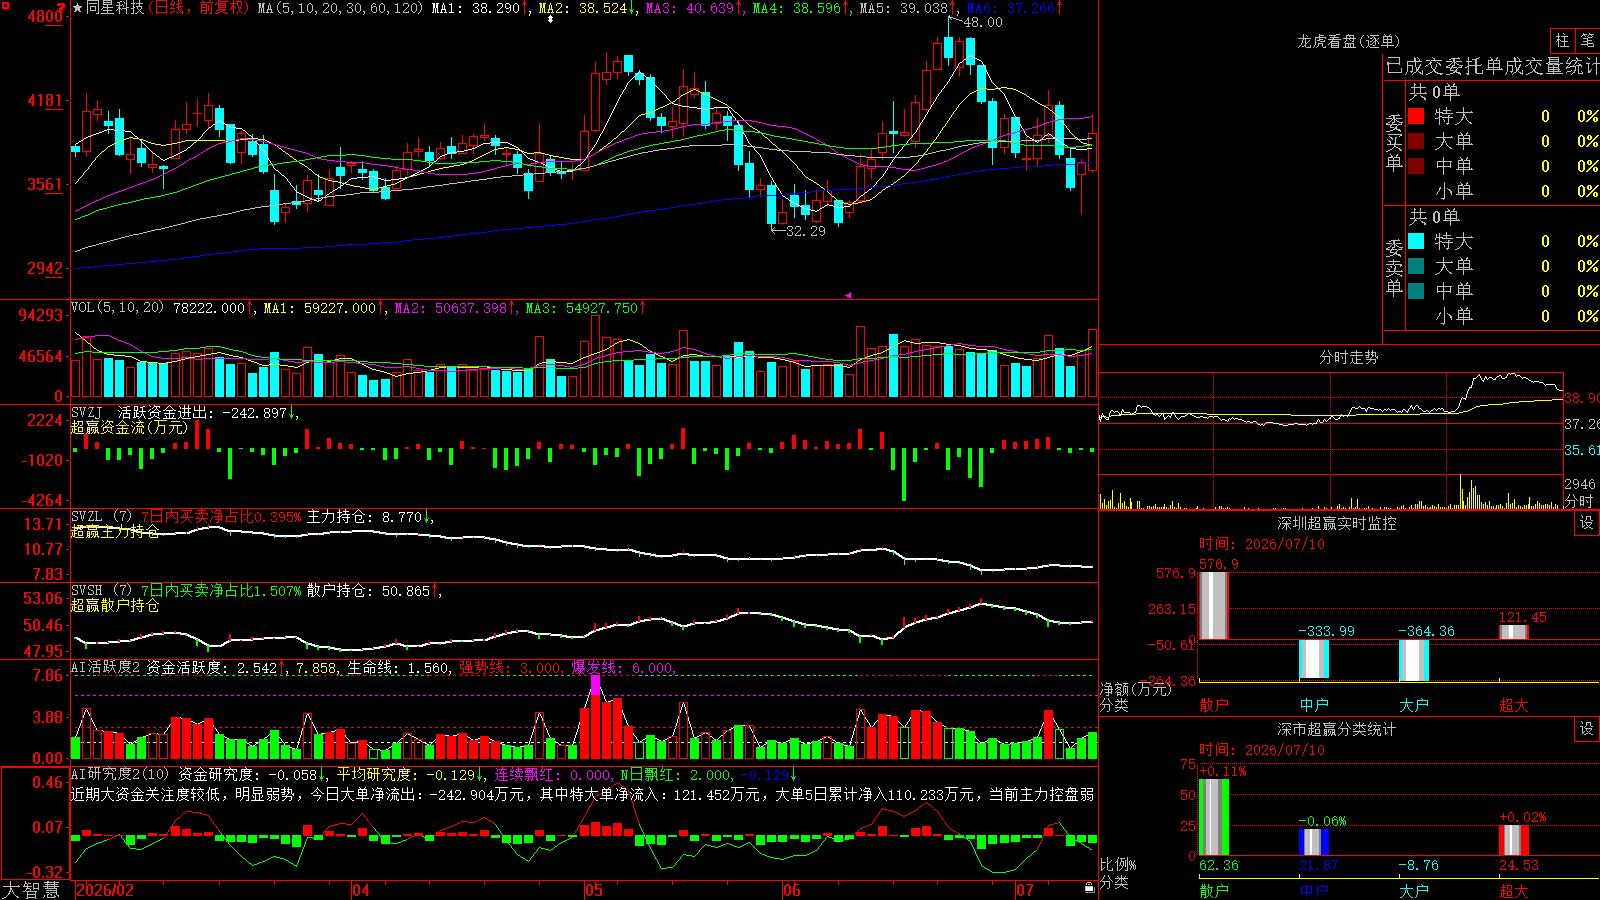Click the 05 month marker on time axis

click(x=594, y=890)
